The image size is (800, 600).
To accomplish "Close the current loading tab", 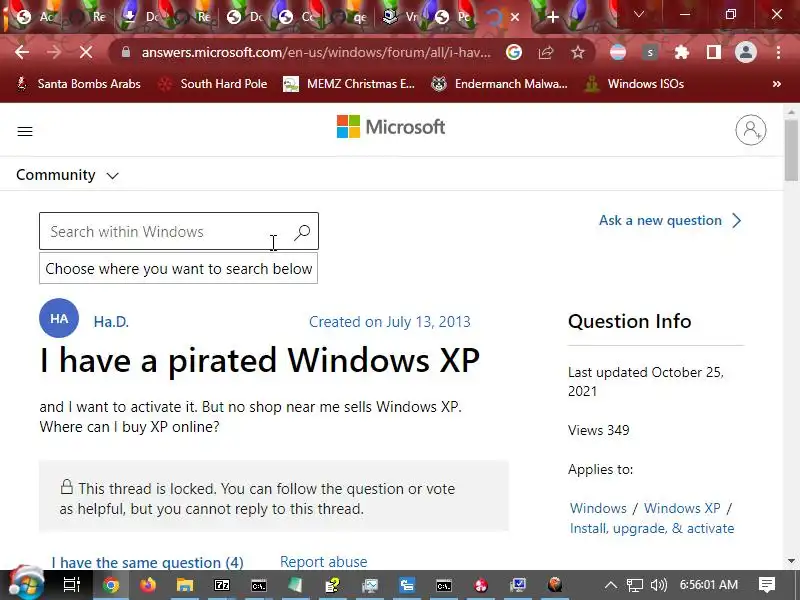I will (515, 17).
